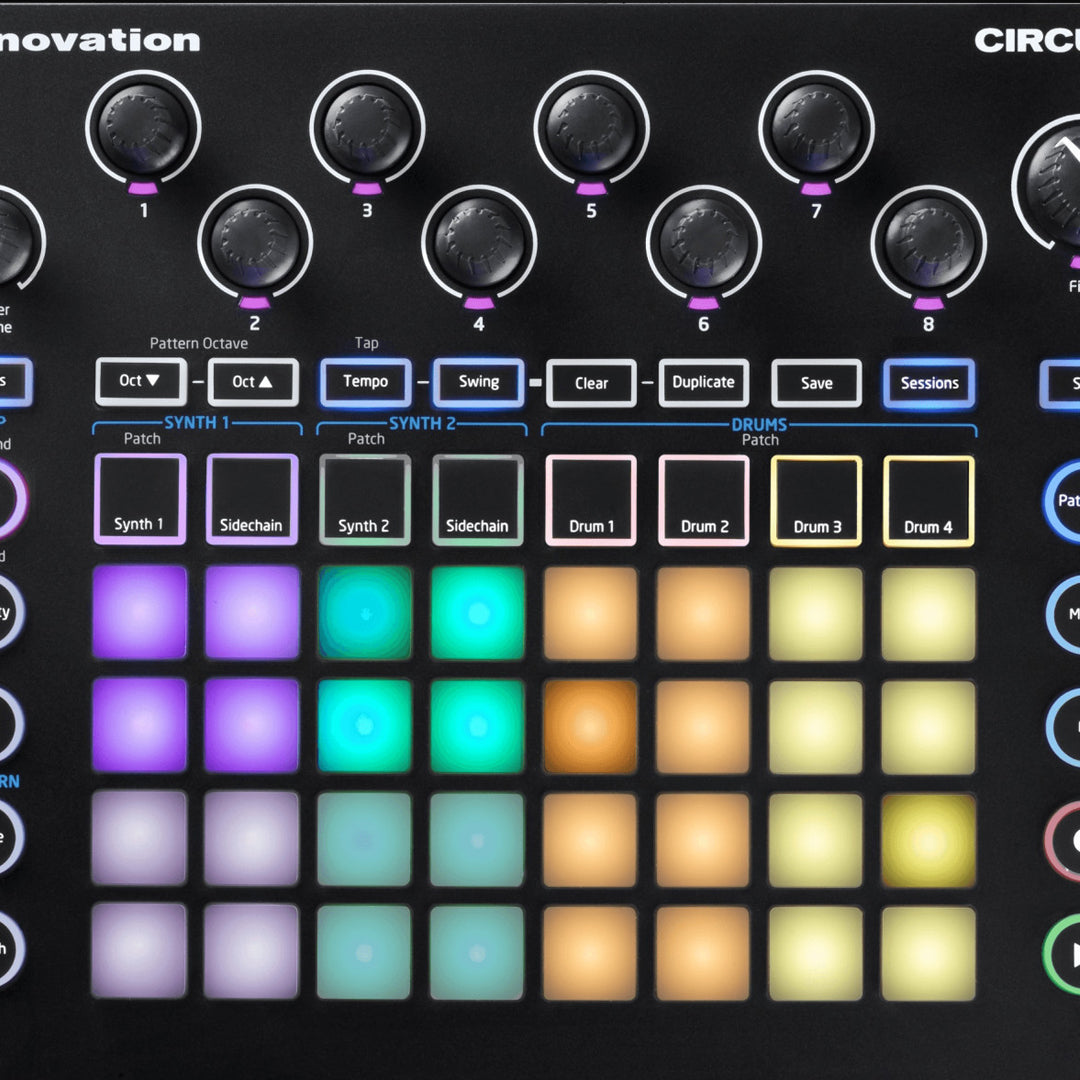This screenshot has width=1080, height=1080.
Task: Open the Sessions view
Action: pyautogui.click(x=929, y=384)
